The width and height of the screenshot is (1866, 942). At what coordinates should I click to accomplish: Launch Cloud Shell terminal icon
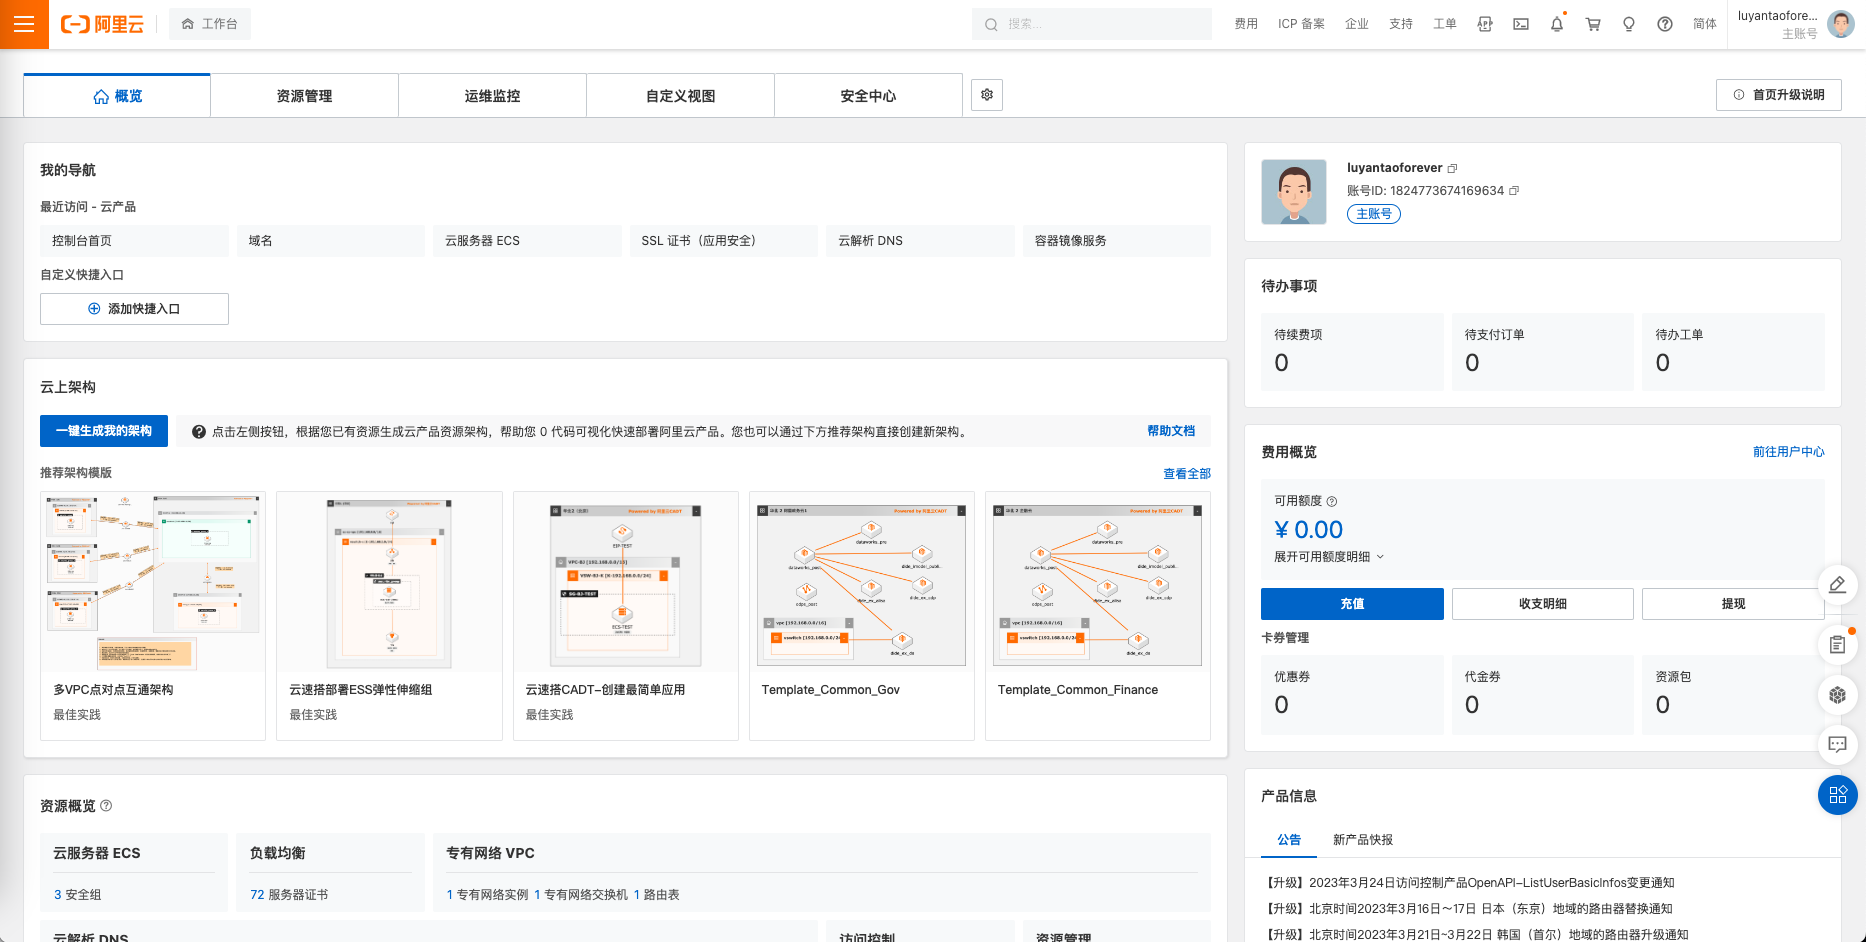click(1521, 24)
